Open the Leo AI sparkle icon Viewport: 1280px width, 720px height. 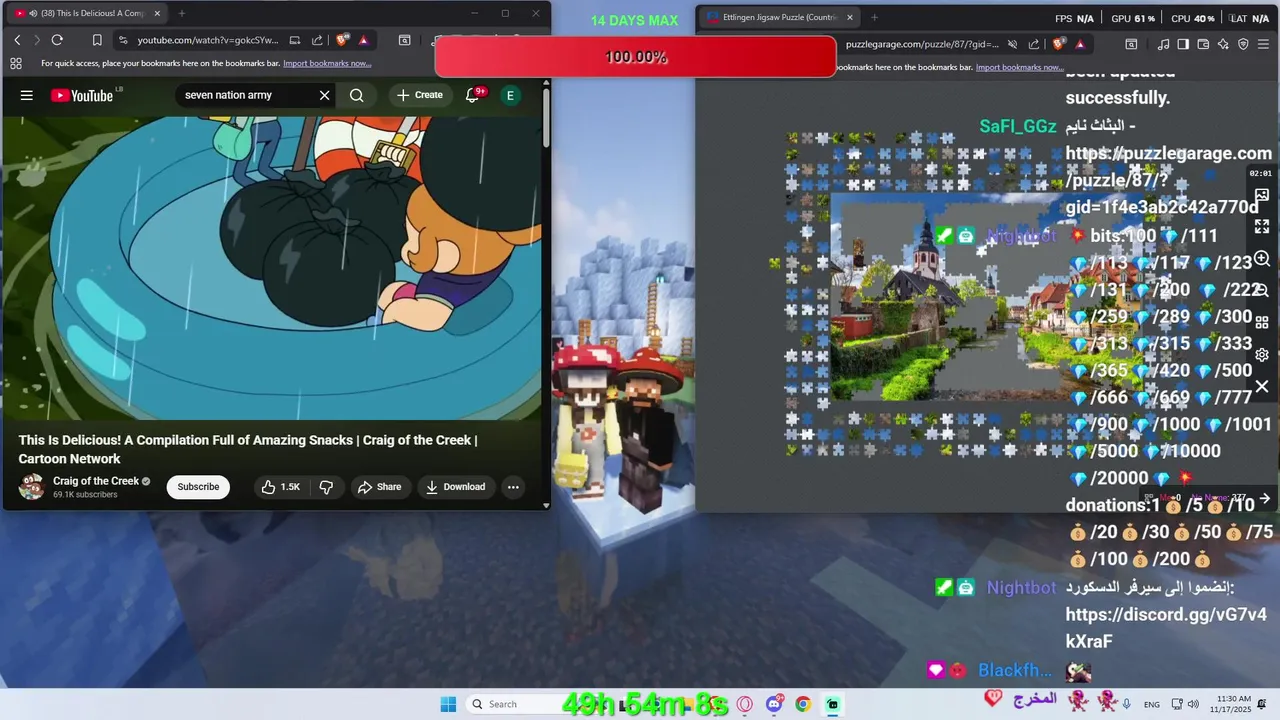coord(1223,44)
